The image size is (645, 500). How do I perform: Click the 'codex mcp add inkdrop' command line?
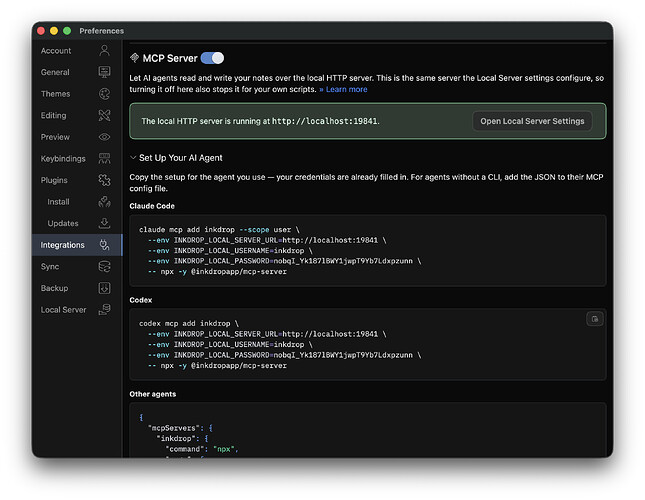click(x=189, y=323)
